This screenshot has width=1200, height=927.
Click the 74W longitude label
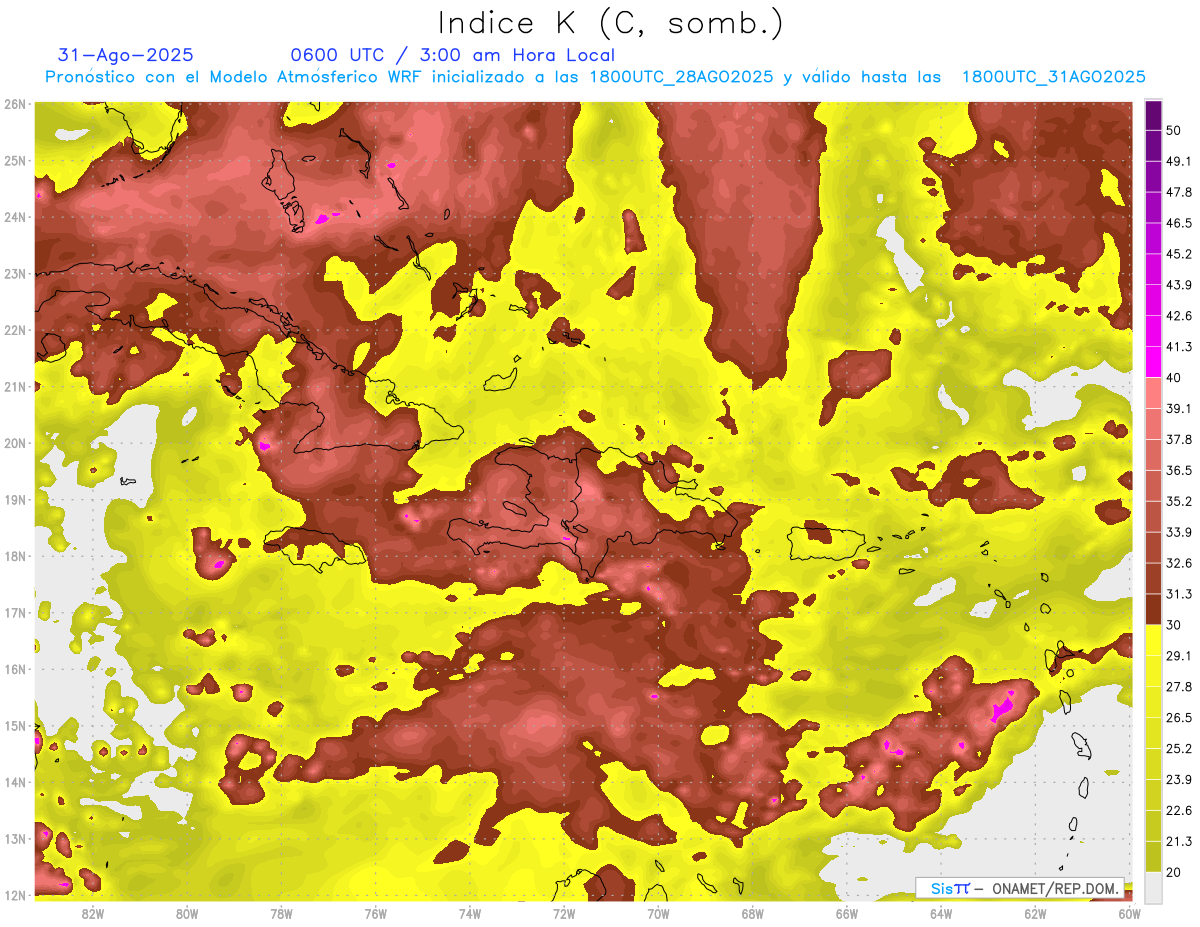point(470,914)
